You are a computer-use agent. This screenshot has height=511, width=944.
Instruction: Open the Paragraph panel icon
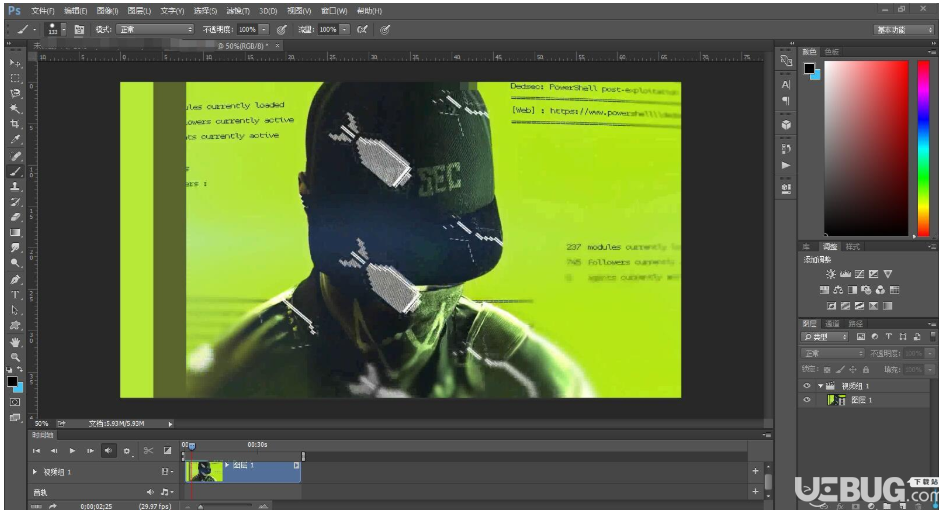(x=786, y=101)
